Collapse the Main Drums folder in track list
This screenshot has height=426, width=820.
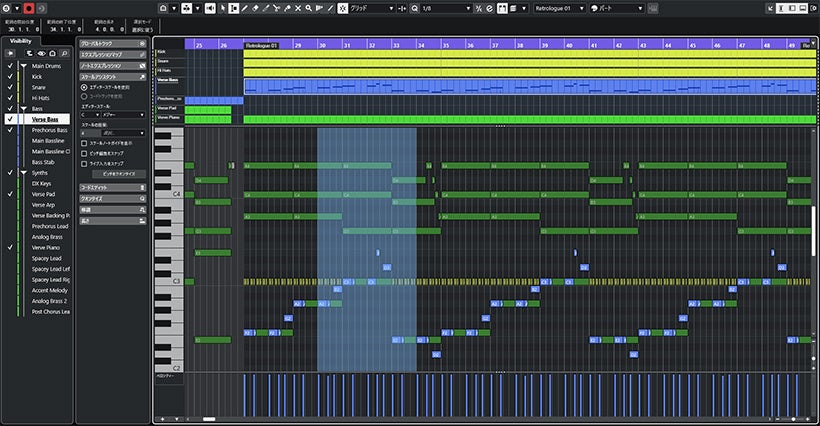(x=24, y=65)
